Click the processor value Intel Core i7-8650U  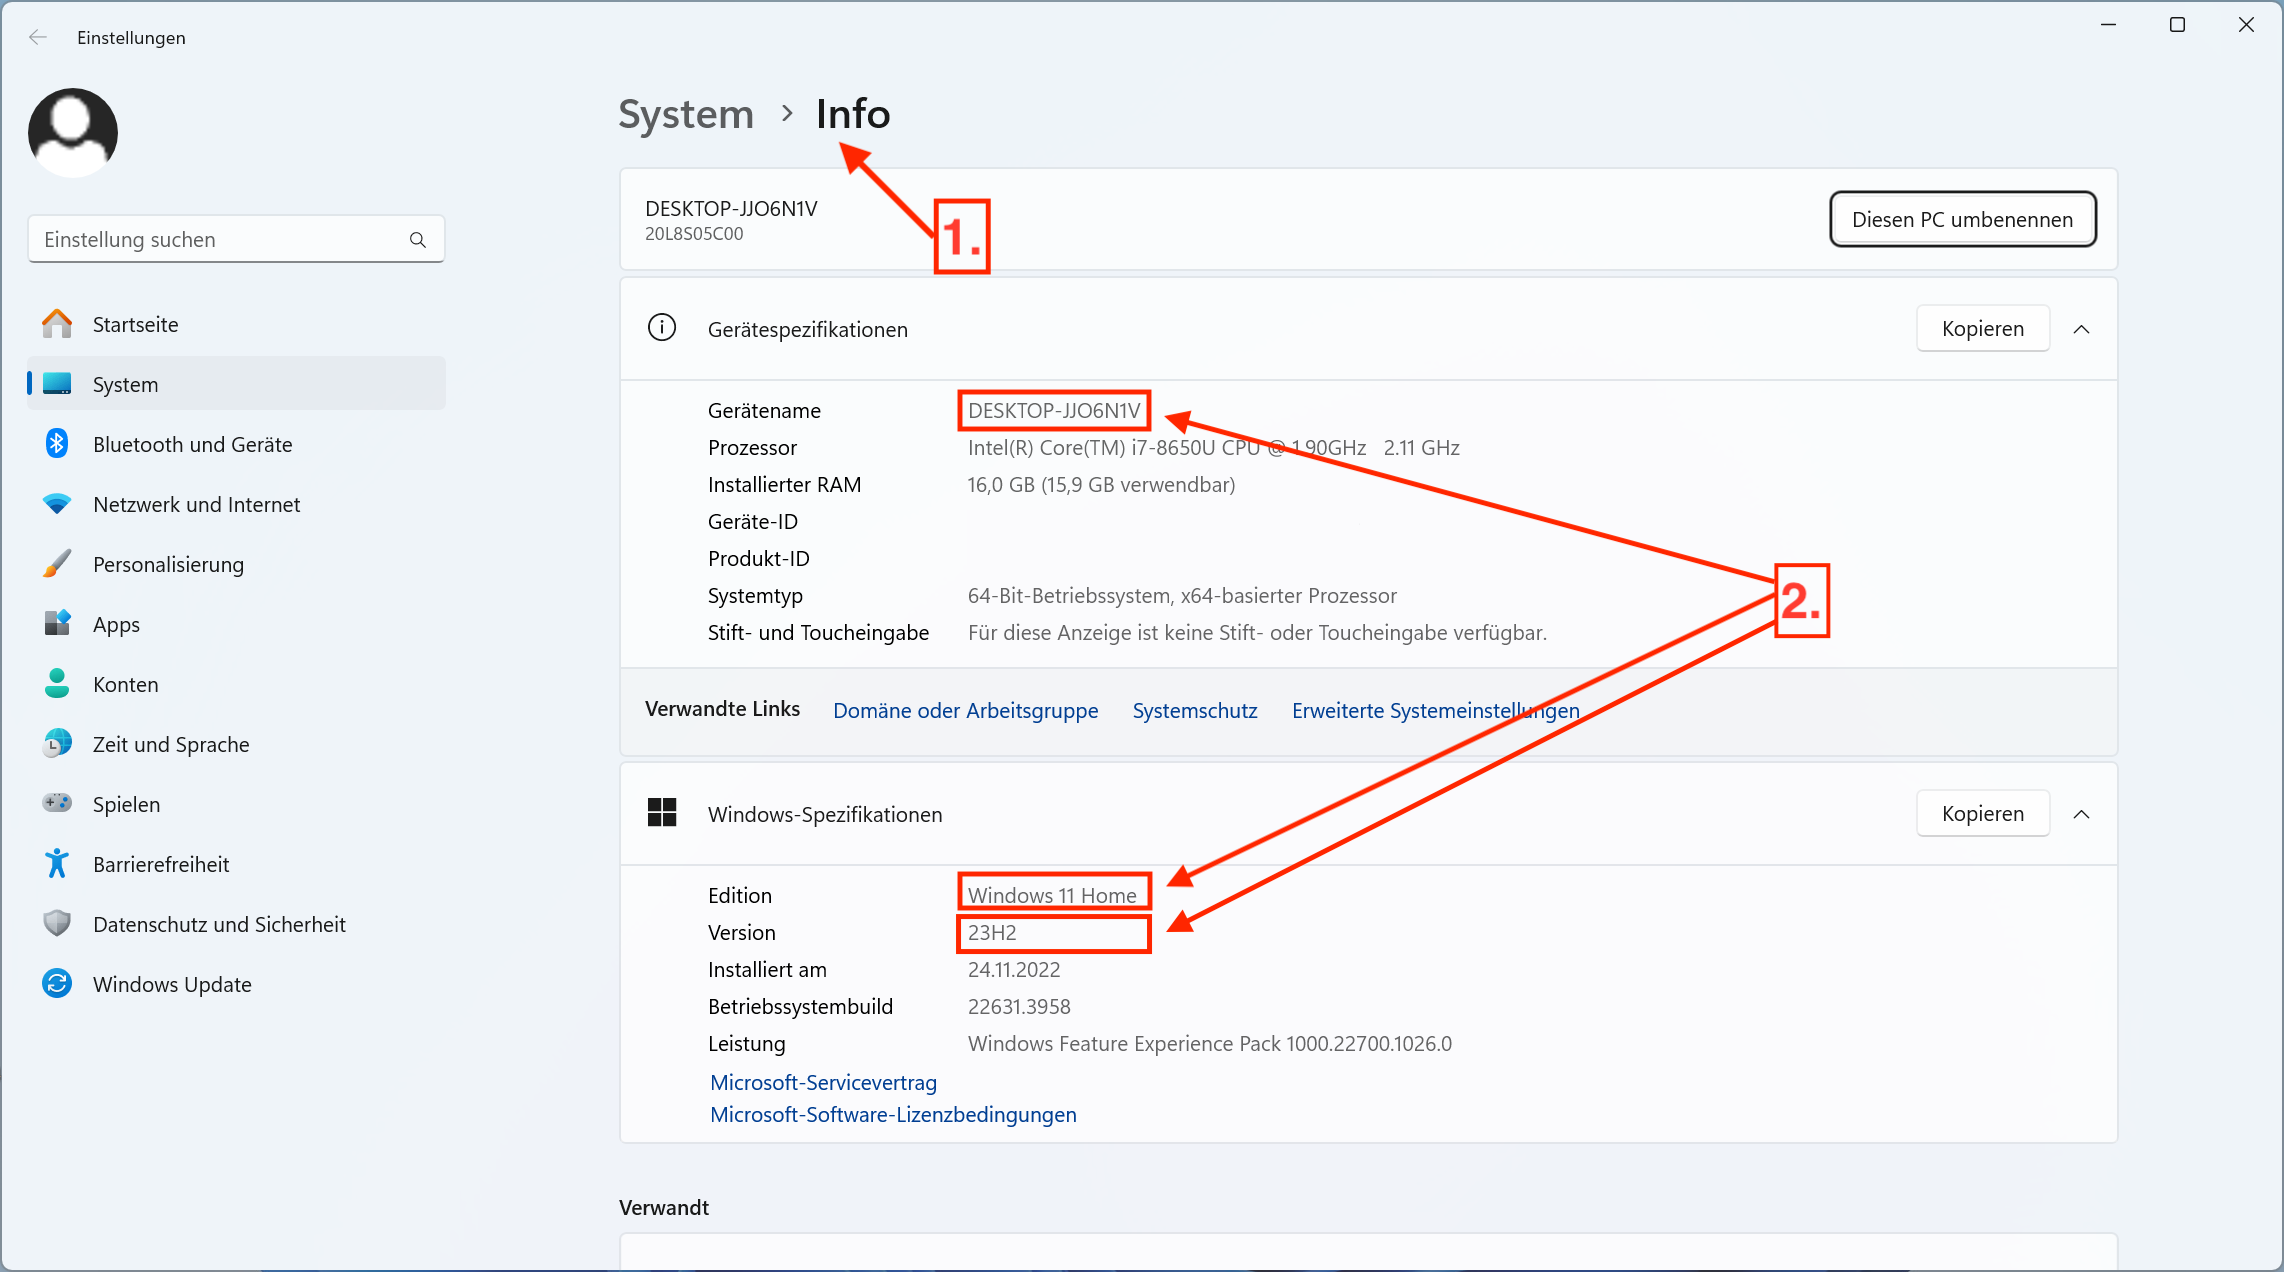[1213, 447]
